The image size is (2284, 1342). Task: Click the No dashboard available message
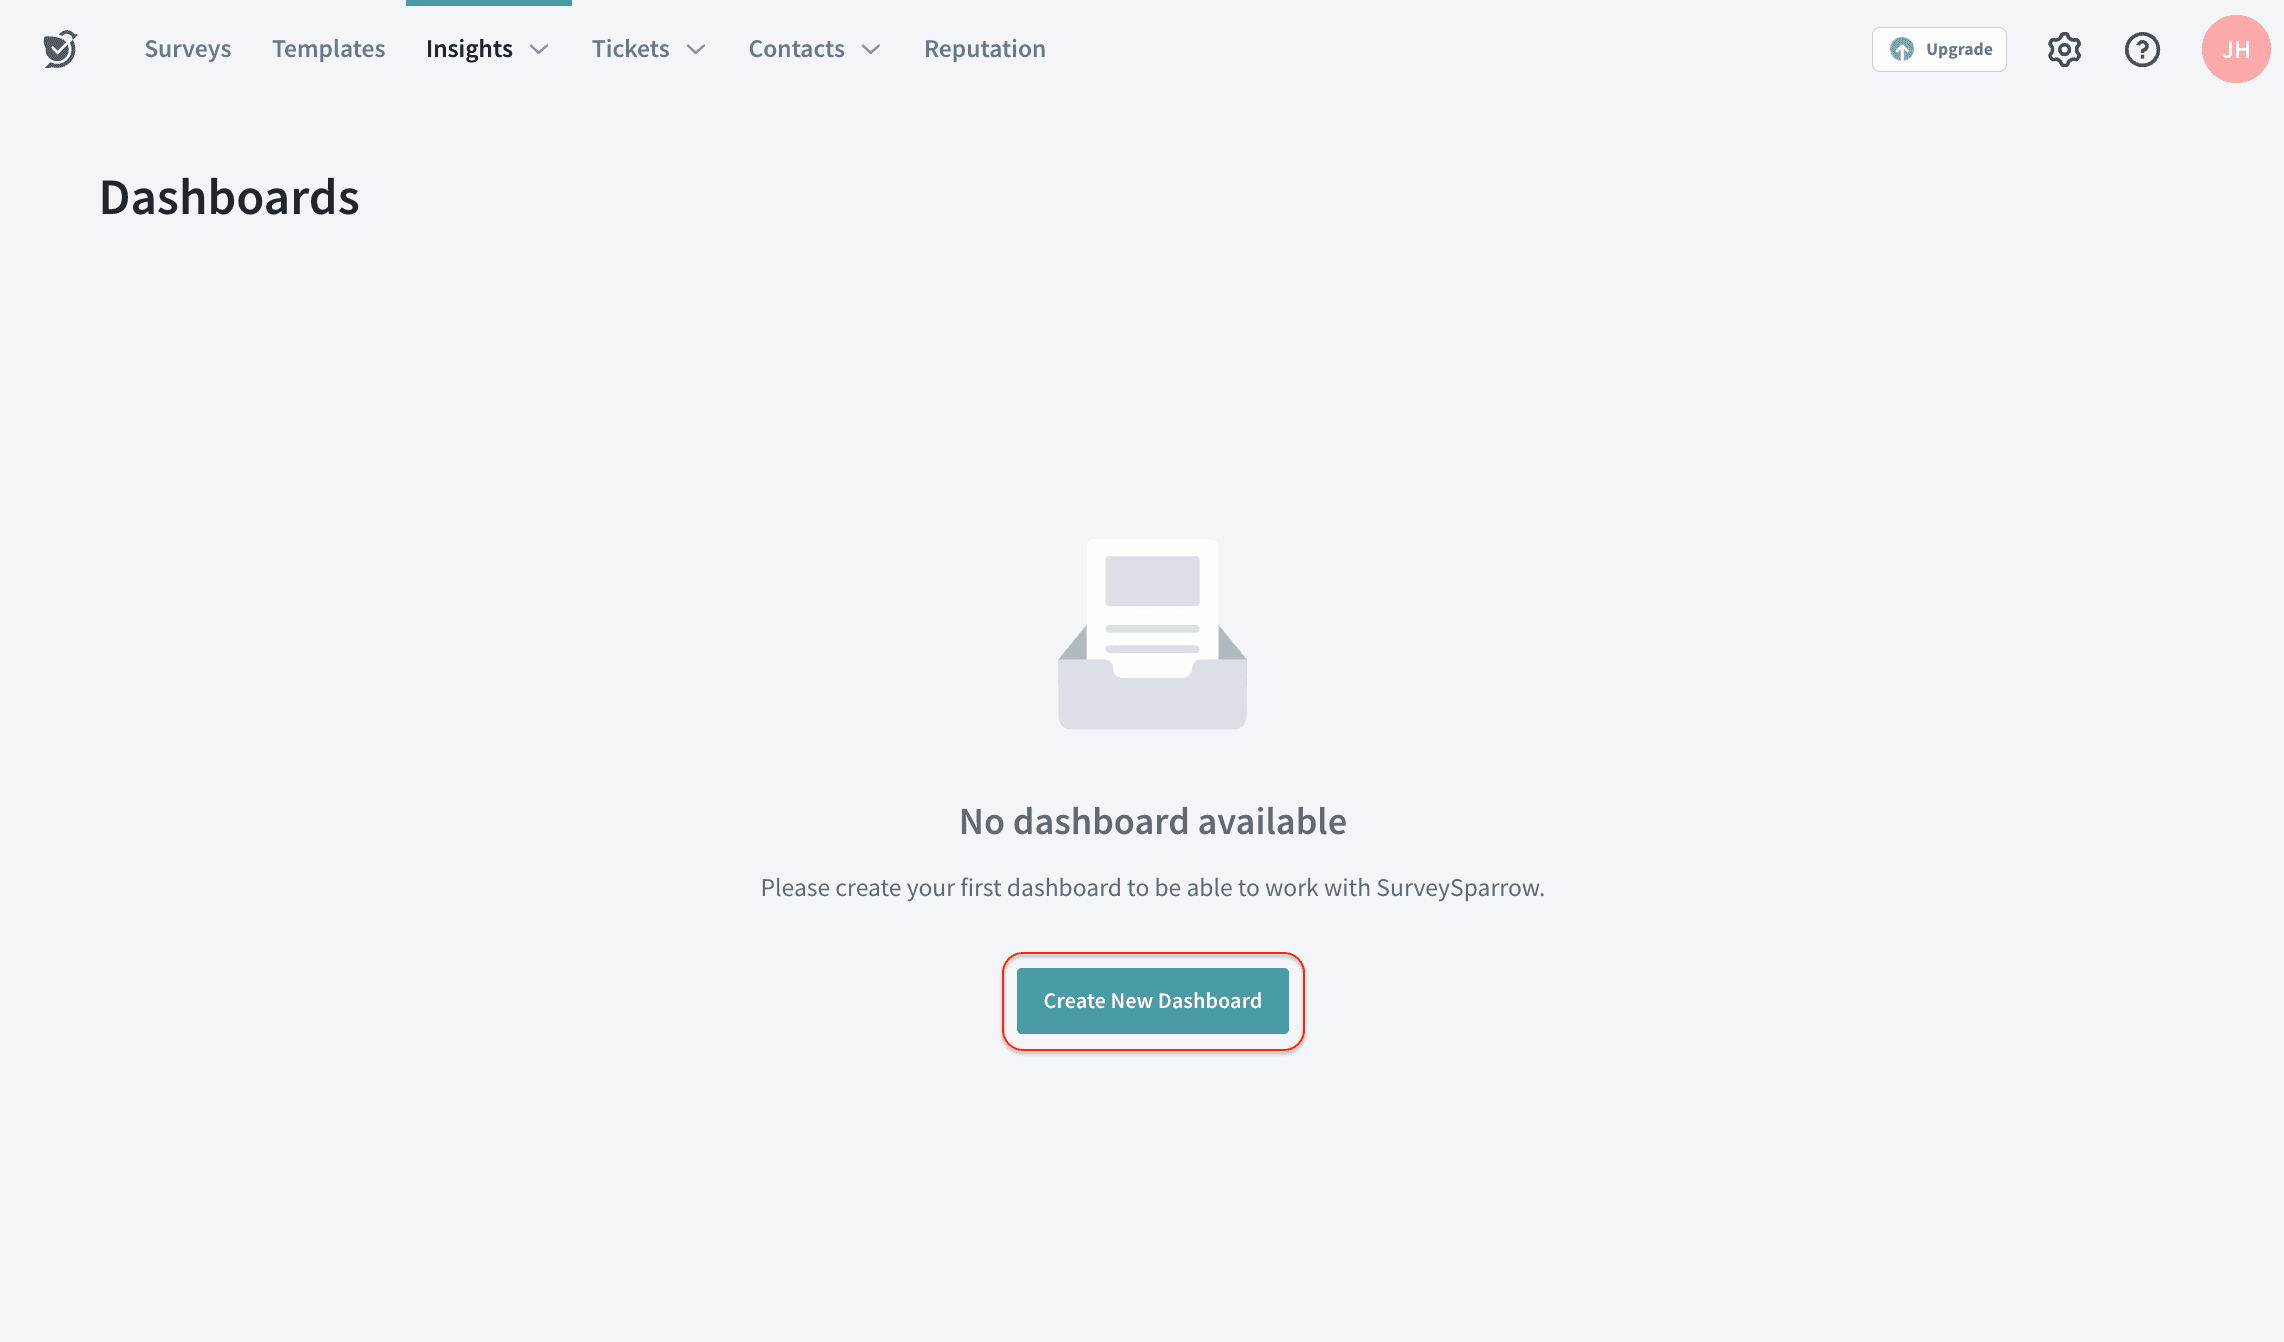(1151, 820)
